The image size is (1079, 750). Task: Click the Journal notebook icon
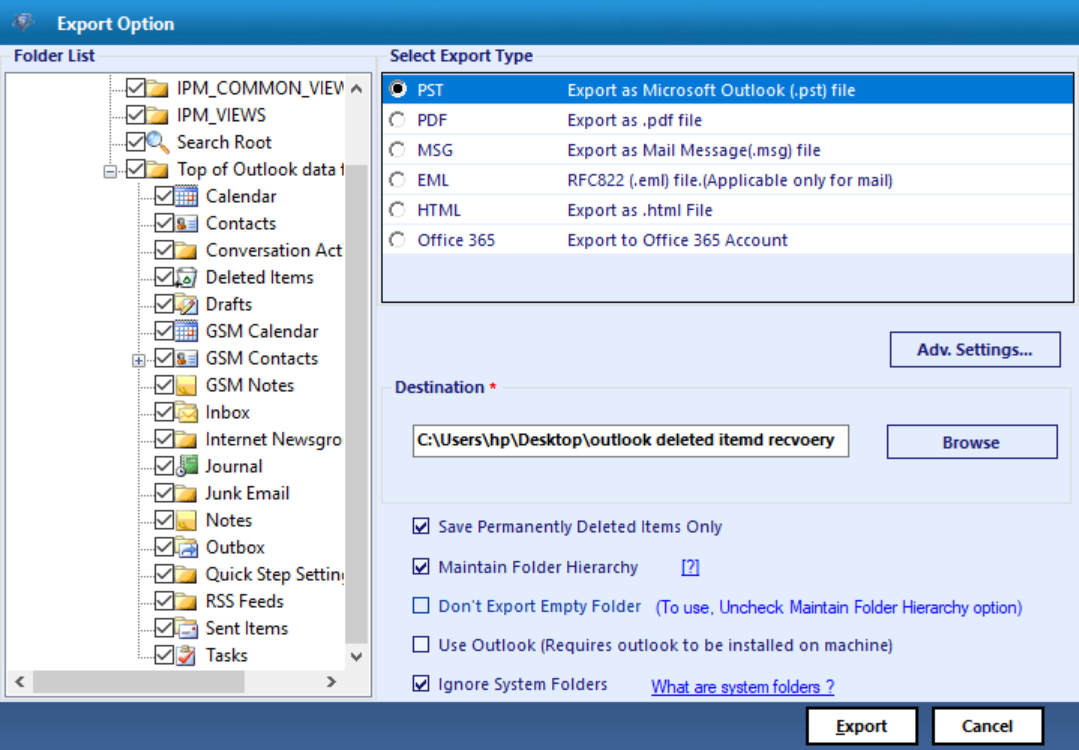point(186,467)
